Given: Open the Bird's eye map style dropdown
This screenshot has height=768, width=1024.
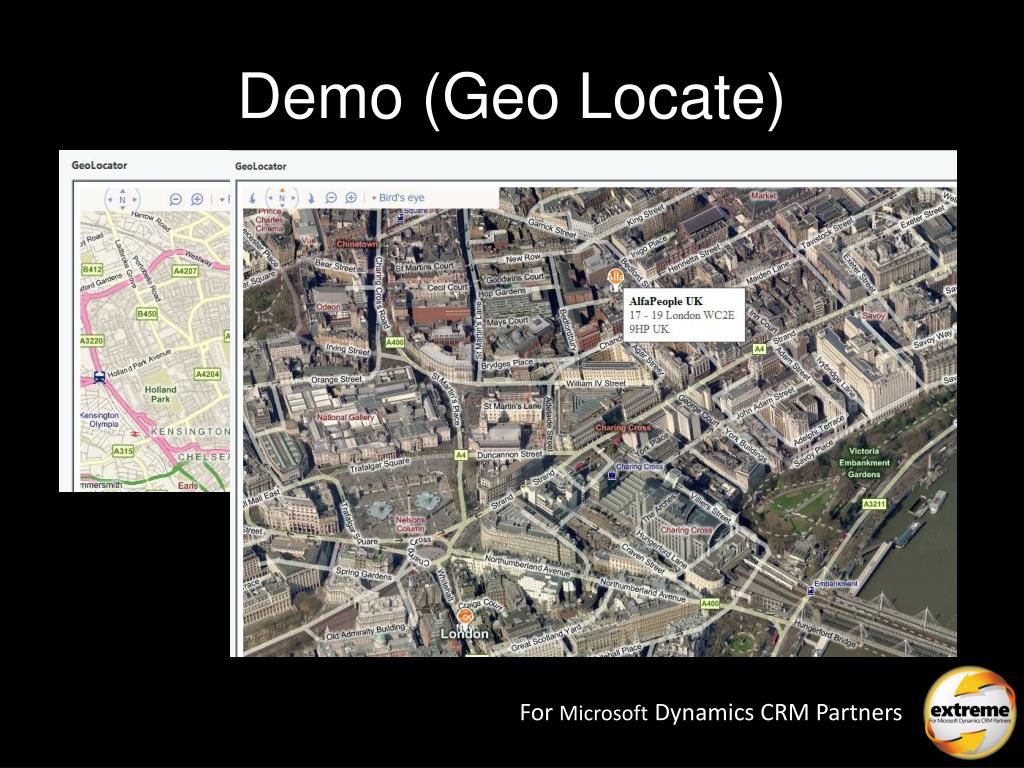Looking at the screenshot, I should [398, 198].
